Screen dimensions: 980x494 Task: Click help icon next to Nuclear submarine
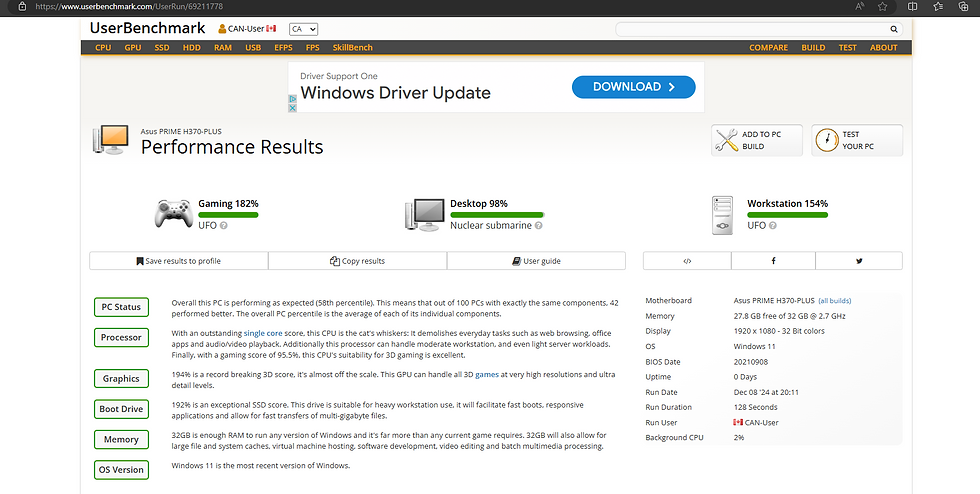539,226
